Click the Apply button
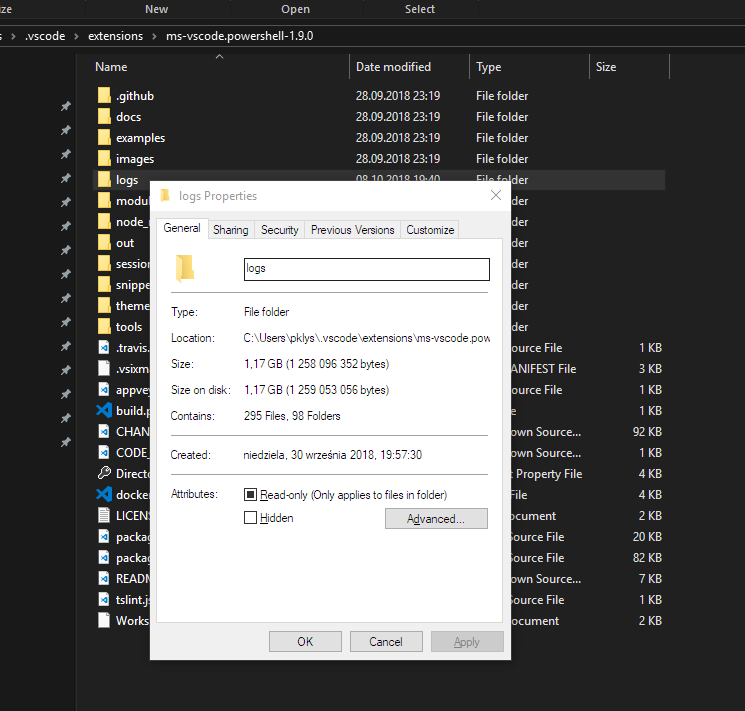This screenshot has width=745, height=711. tap(467, 642)
